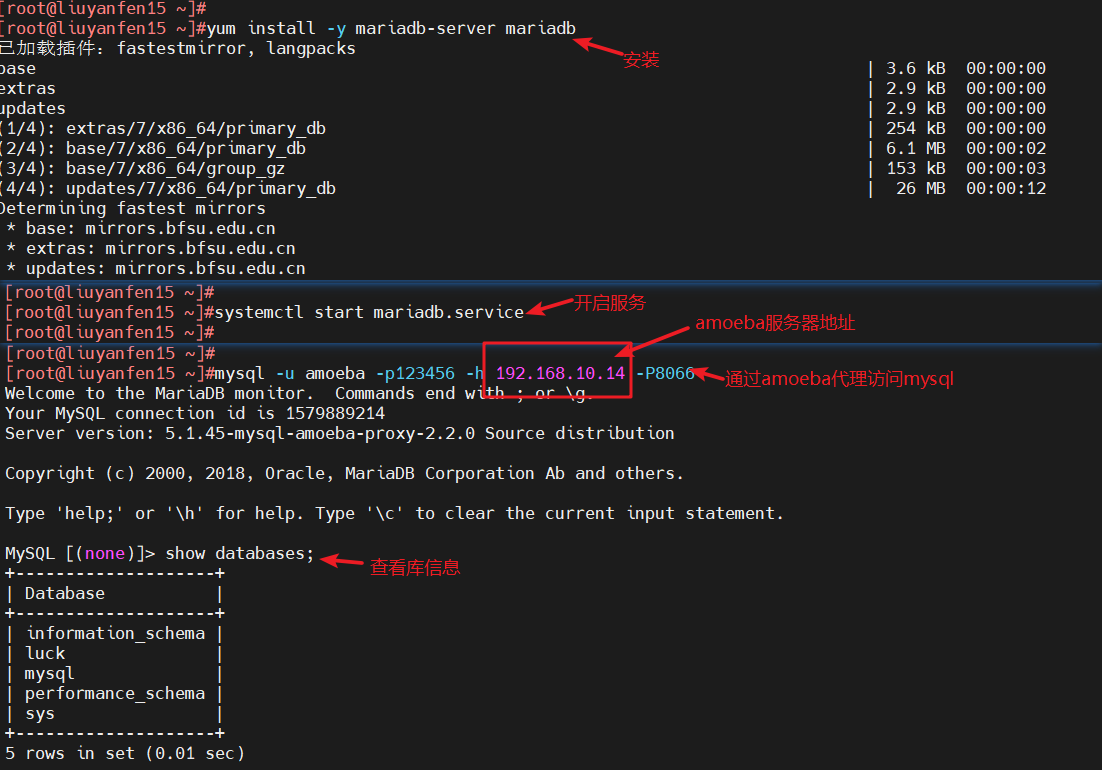1102x770 pixels.
Task: Click the '-p123456' password option
Action: [415, 373]
